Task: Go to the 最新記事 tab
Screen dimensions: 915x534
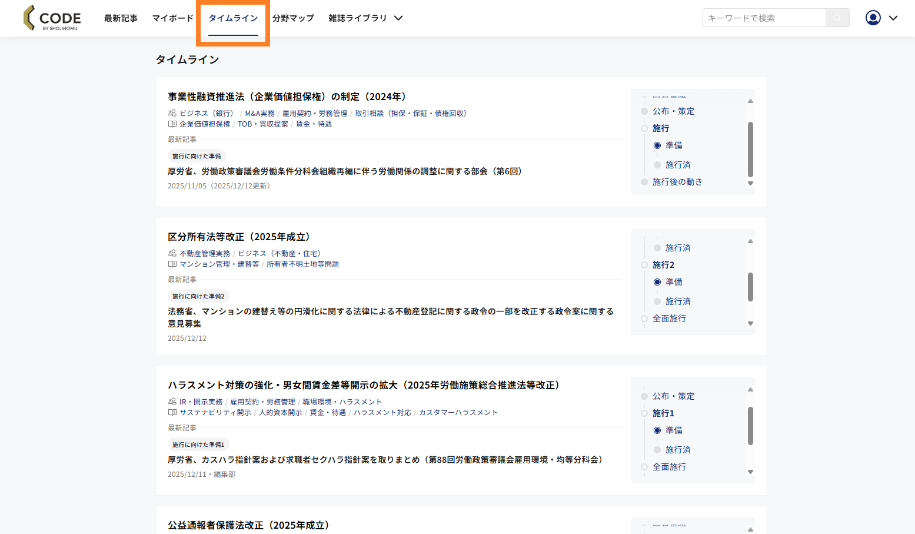Action: coord(121,18)
